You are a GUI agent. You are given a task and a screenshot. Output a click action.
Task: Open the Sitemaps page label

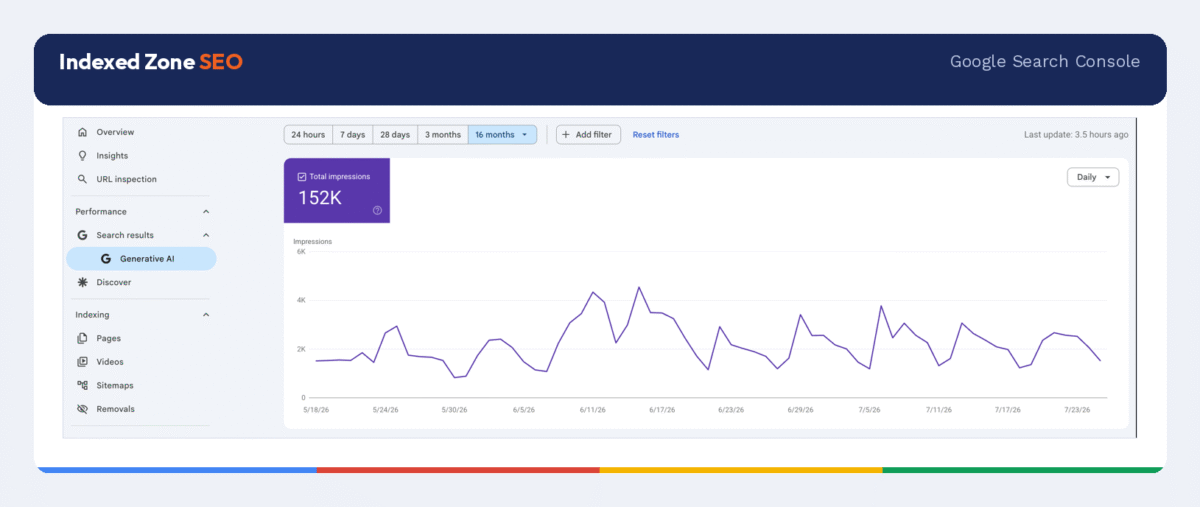point(115,385)
